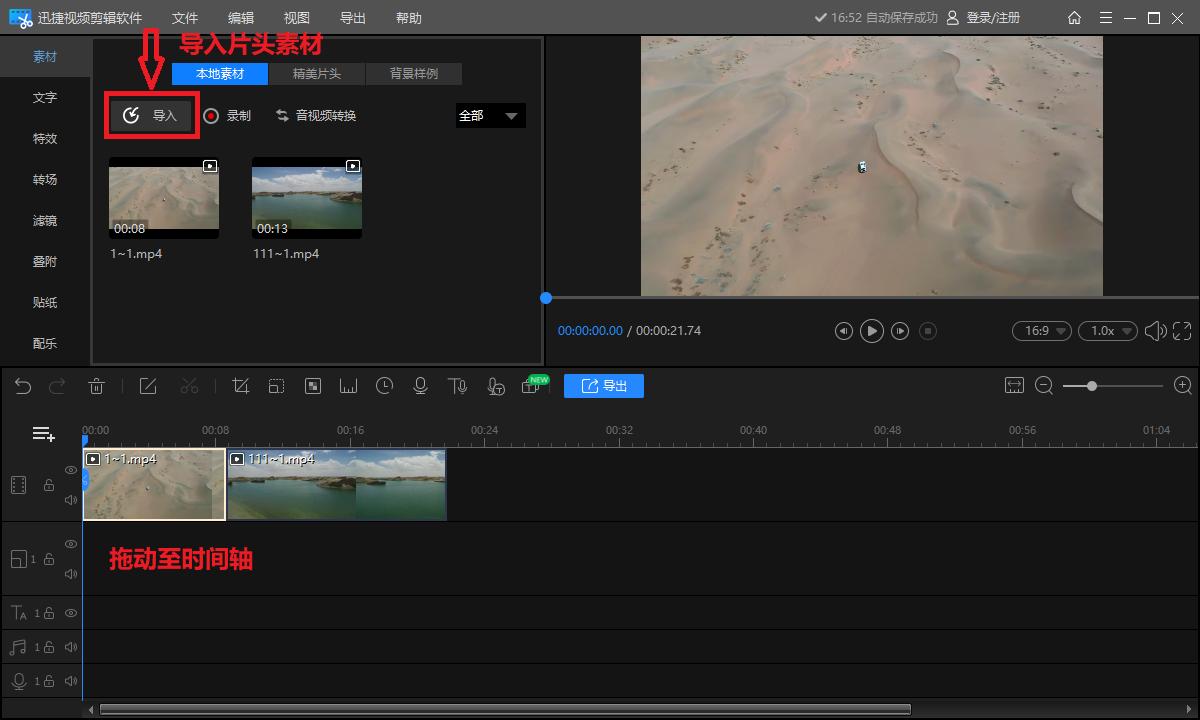The width and height of the screenshot is (1200, 720).
Task: Hide the main video track with eye icon
Action: [71, 470]
